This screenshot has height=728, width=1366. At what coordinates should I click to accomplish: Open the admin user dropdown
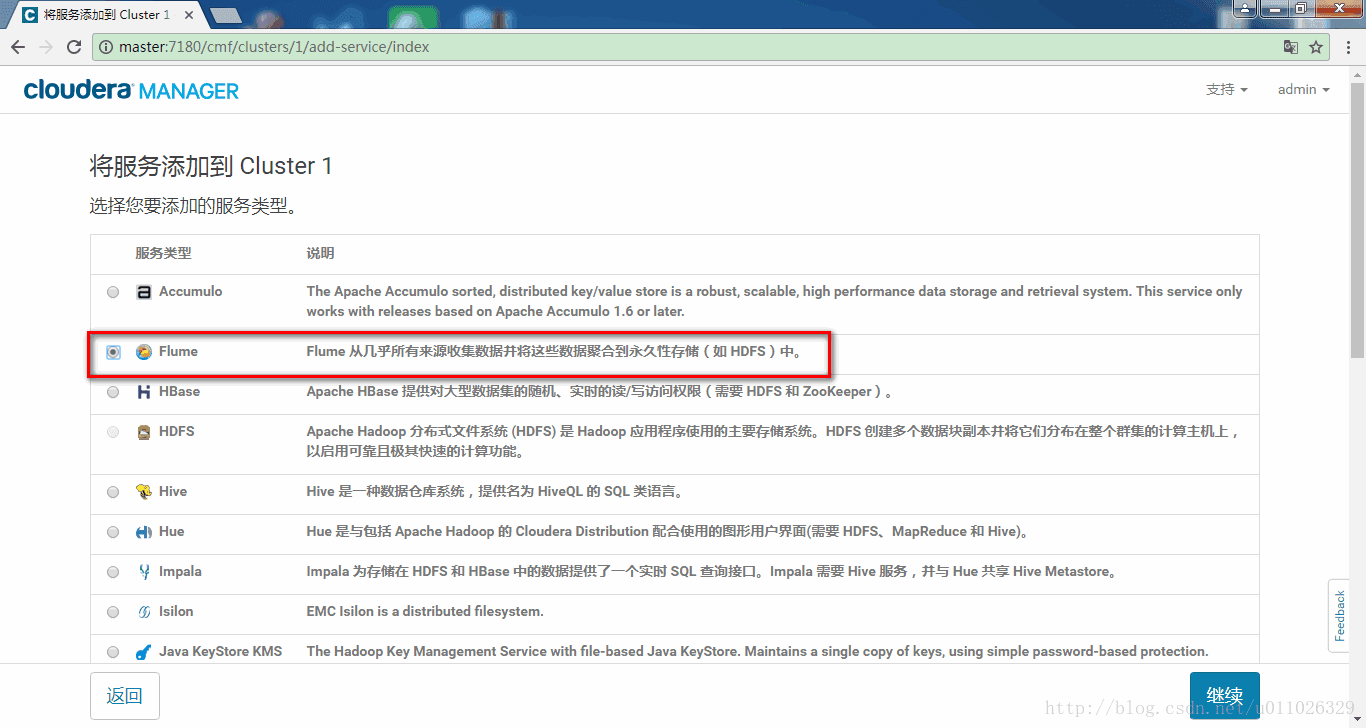pos(1304,89)
